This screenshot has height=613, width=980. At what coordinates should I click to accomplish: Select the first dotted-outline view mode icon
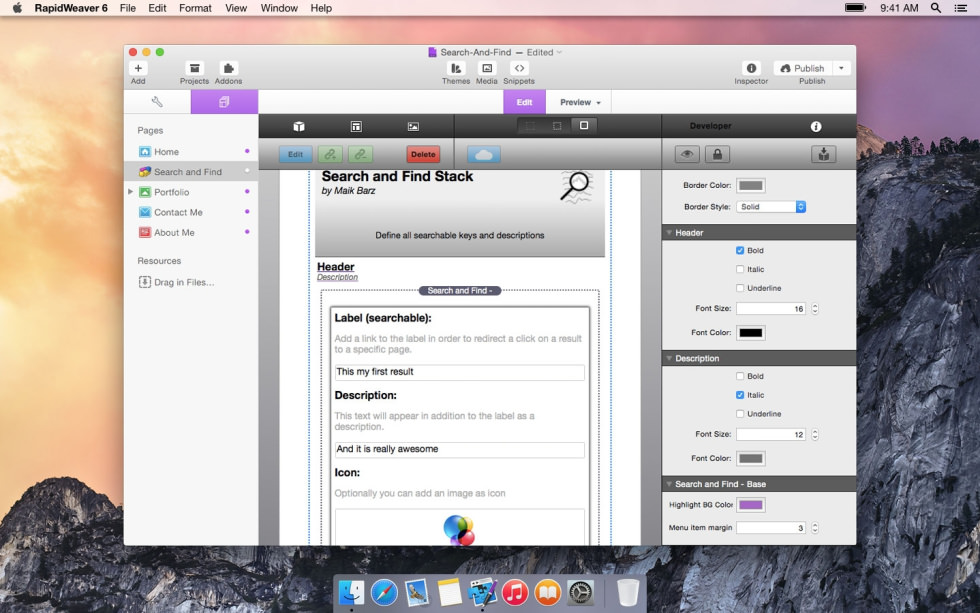(531, 126)
